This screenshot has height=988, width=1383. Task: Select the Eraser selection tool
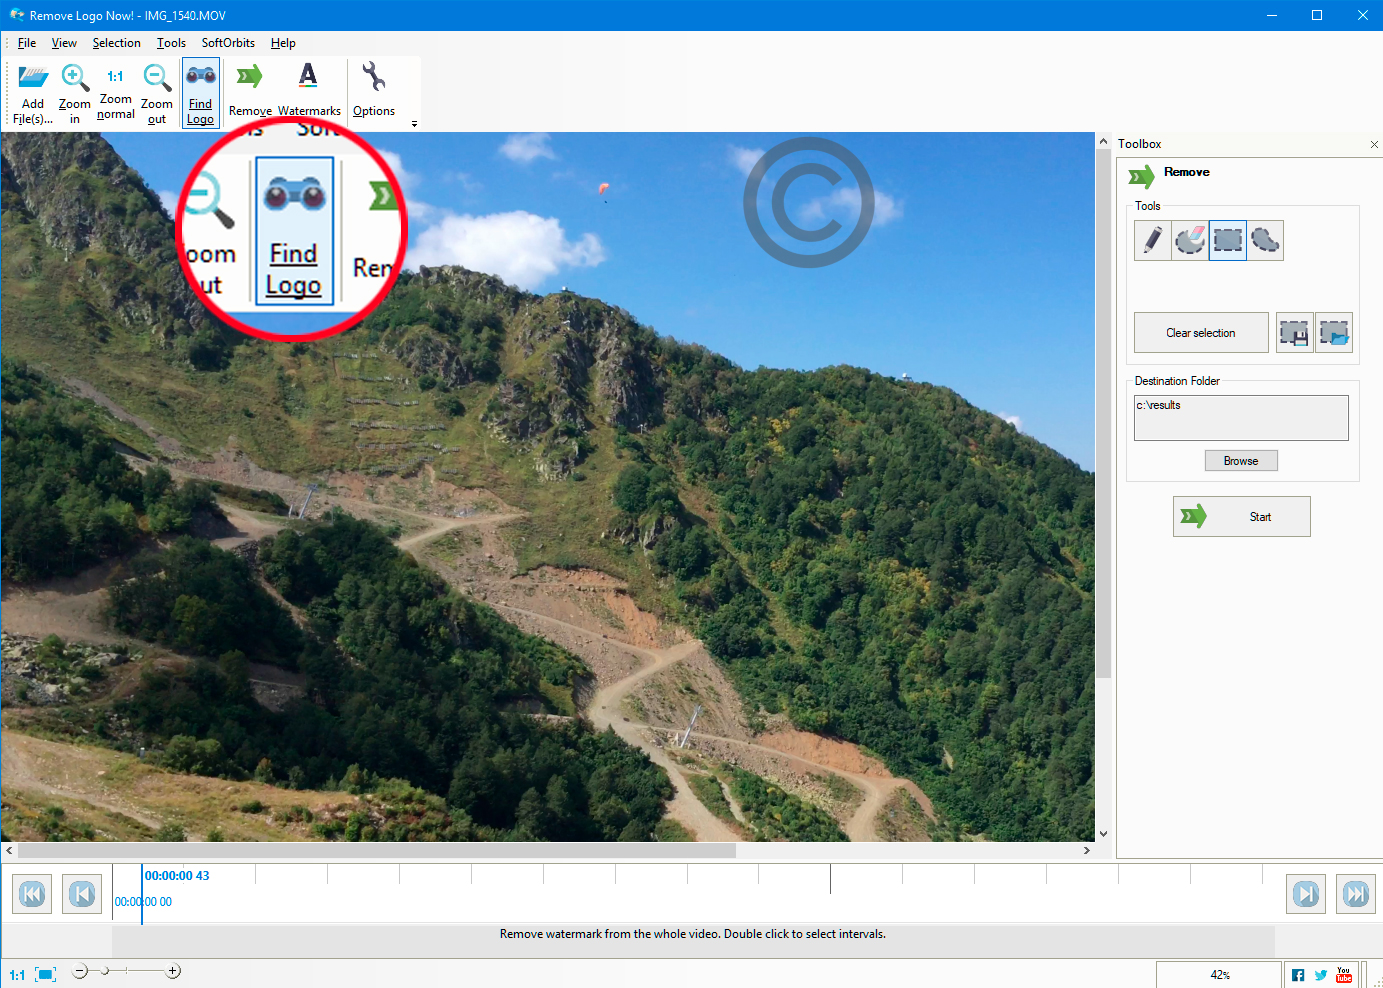click(x=1190, y=241)
